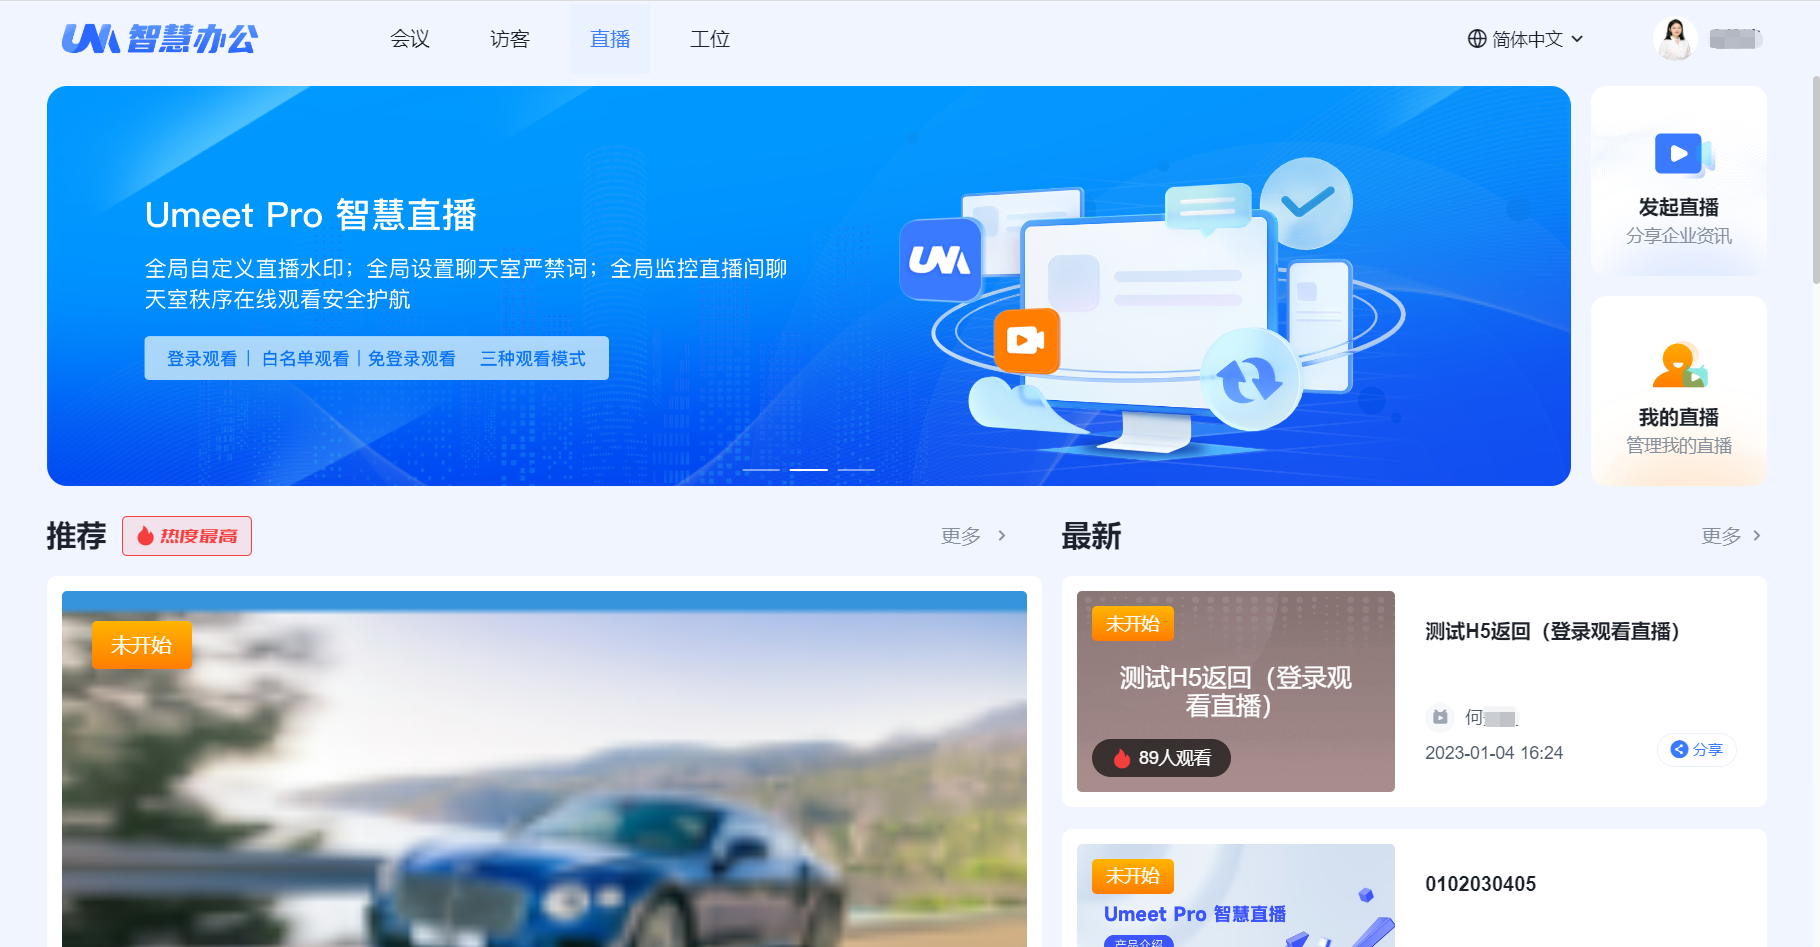This screenshot has width=1820, height=947.
Task: Open the recommended blue car thumbnail
Action: 544,769
